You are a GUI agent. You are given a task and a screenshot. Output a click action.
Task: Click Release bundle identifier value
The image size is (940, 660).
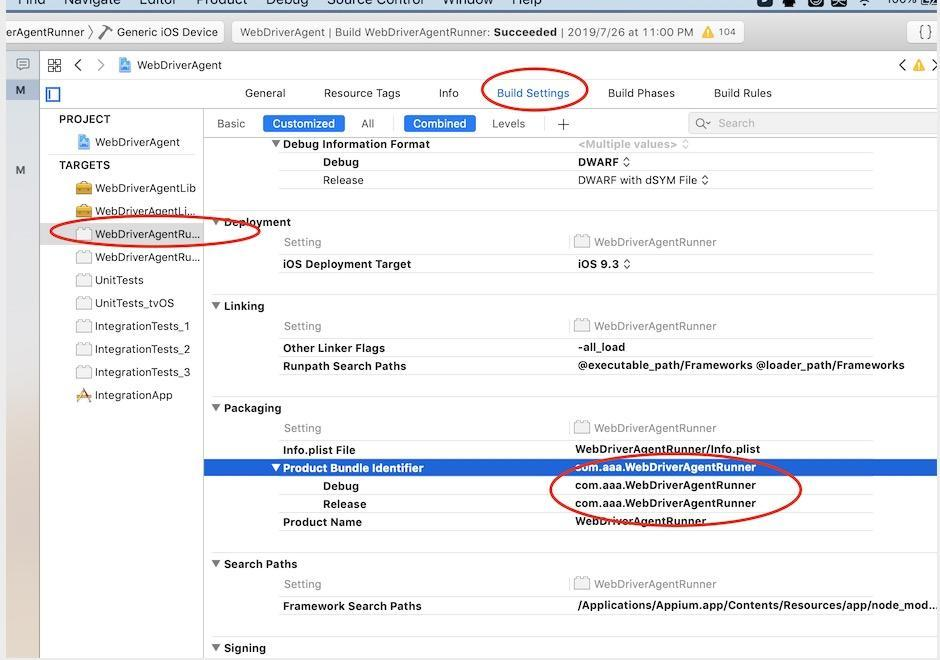tap(665, 503)
